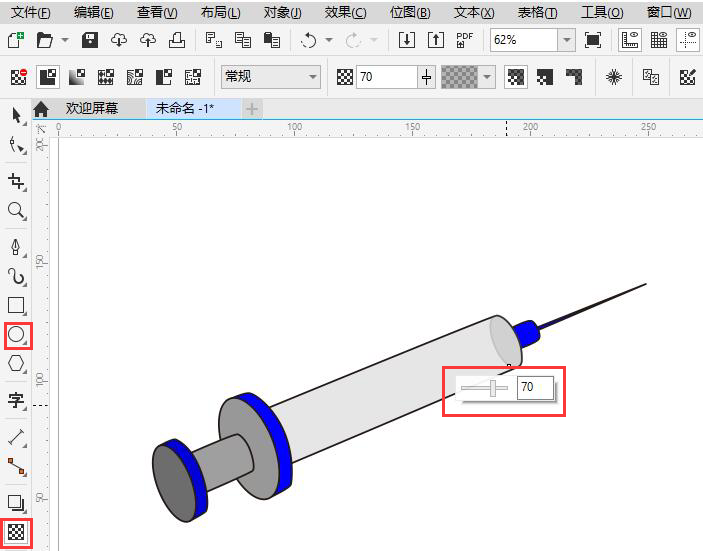Open the 布局 menu

(x=221, y=13)
